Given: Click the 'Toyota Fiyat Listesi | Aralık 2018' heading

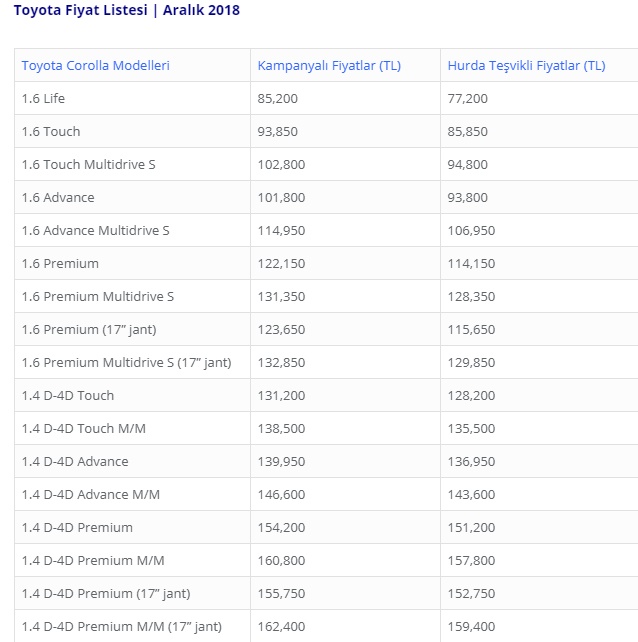Looking at the screenshot, I should (127, 10).
